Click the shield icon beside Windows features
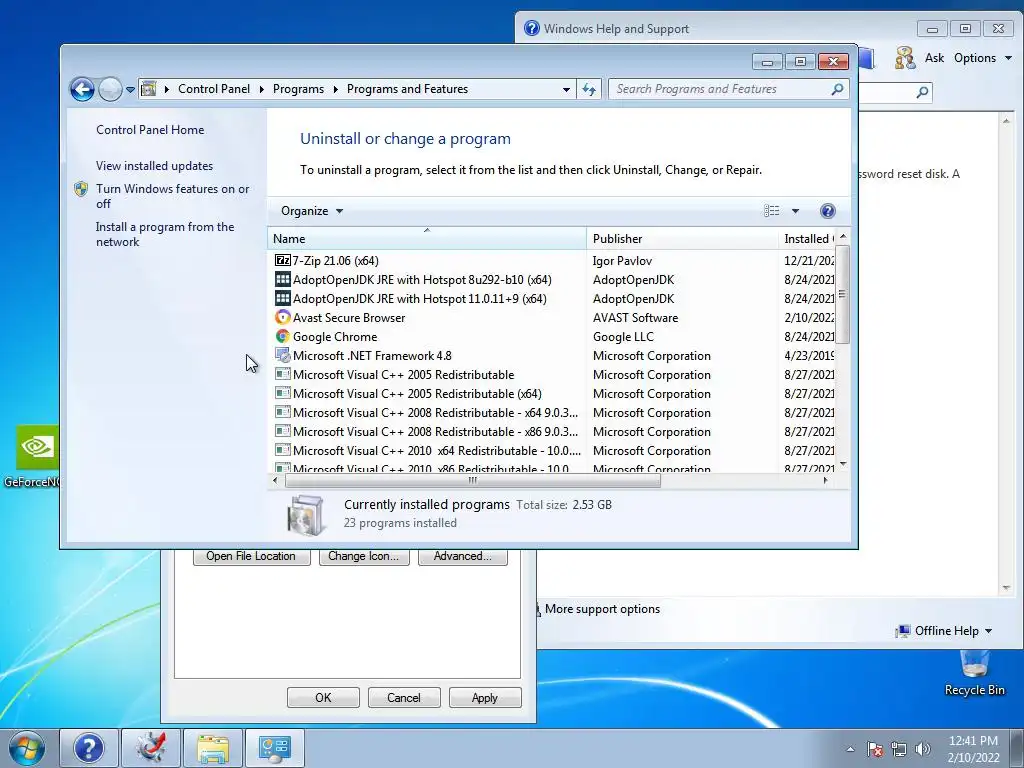Image resolution: width=1024 pixels, height=768 pixels. click(x=81, y=189)
